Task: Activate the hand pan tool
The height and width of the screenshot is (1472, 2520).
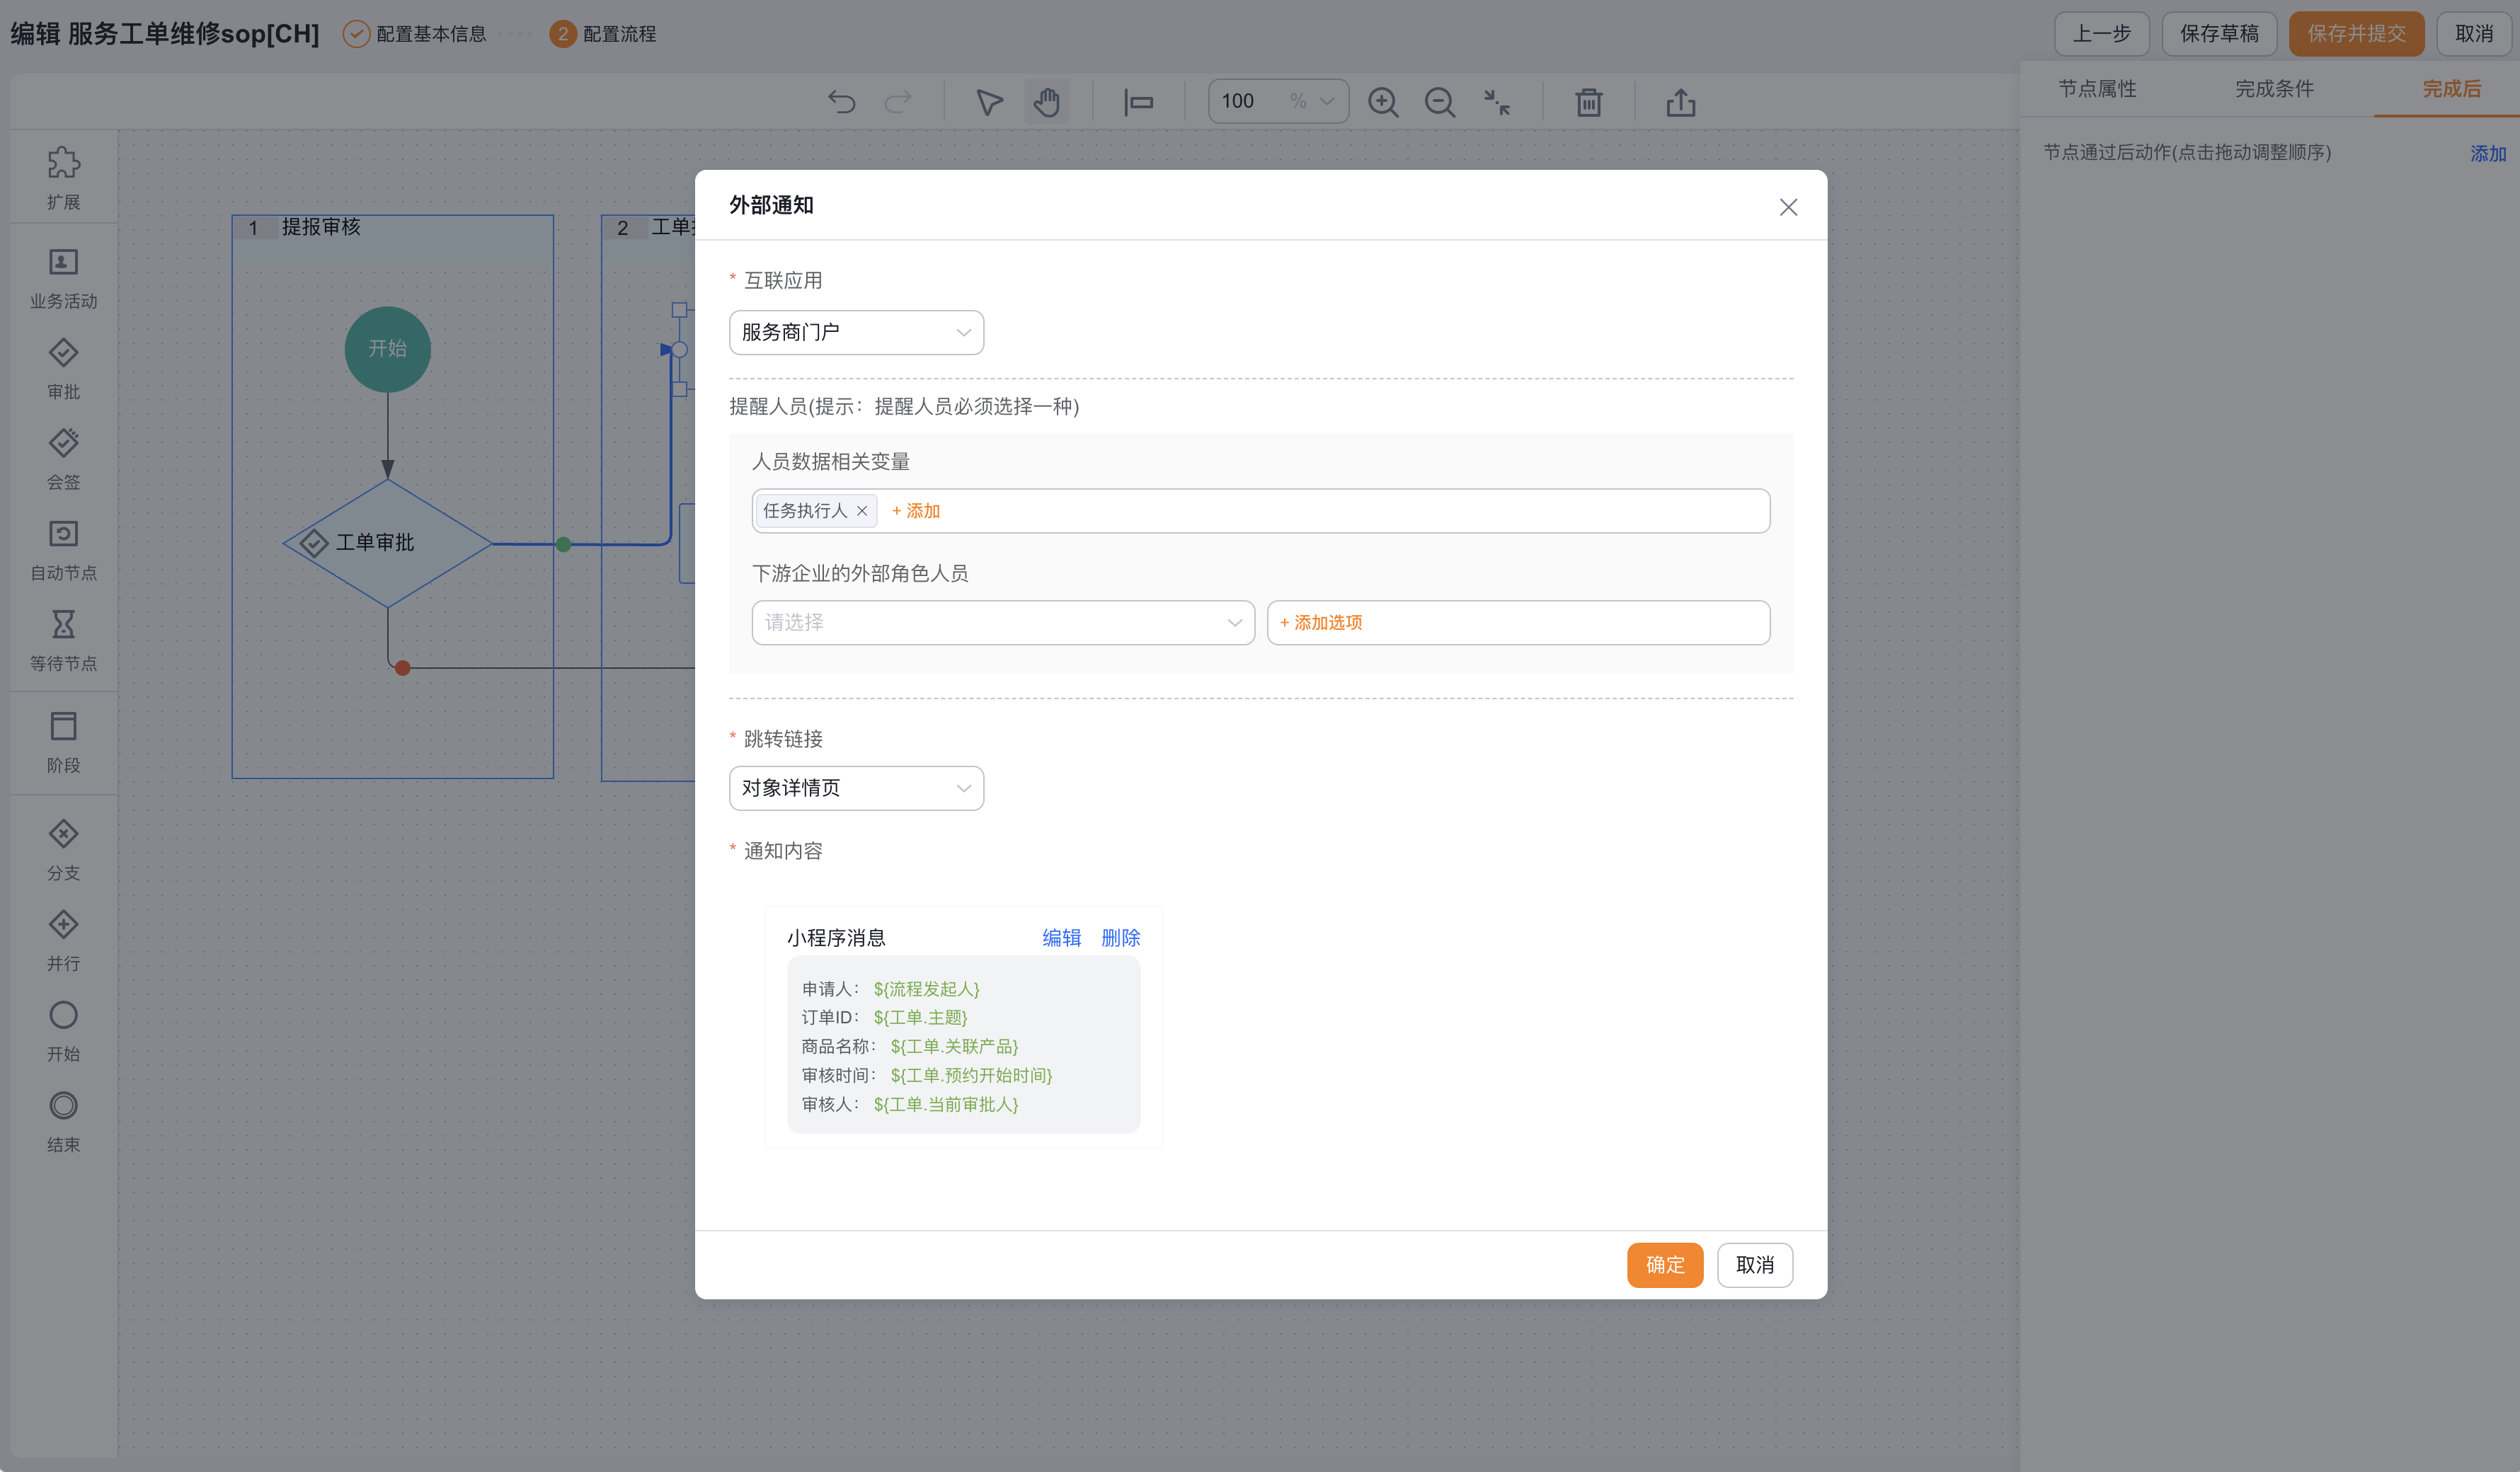Action: [x=1046, y=102]
